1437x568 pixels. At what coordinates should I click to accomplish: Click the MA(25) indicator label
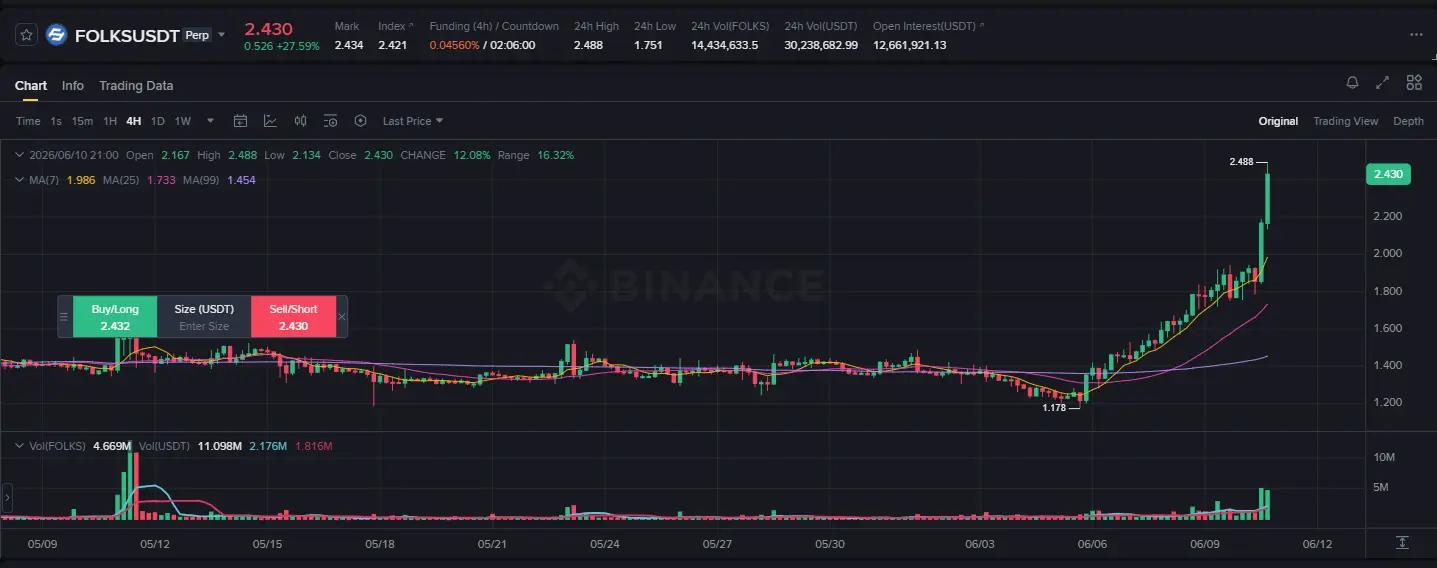click(123, 179)
